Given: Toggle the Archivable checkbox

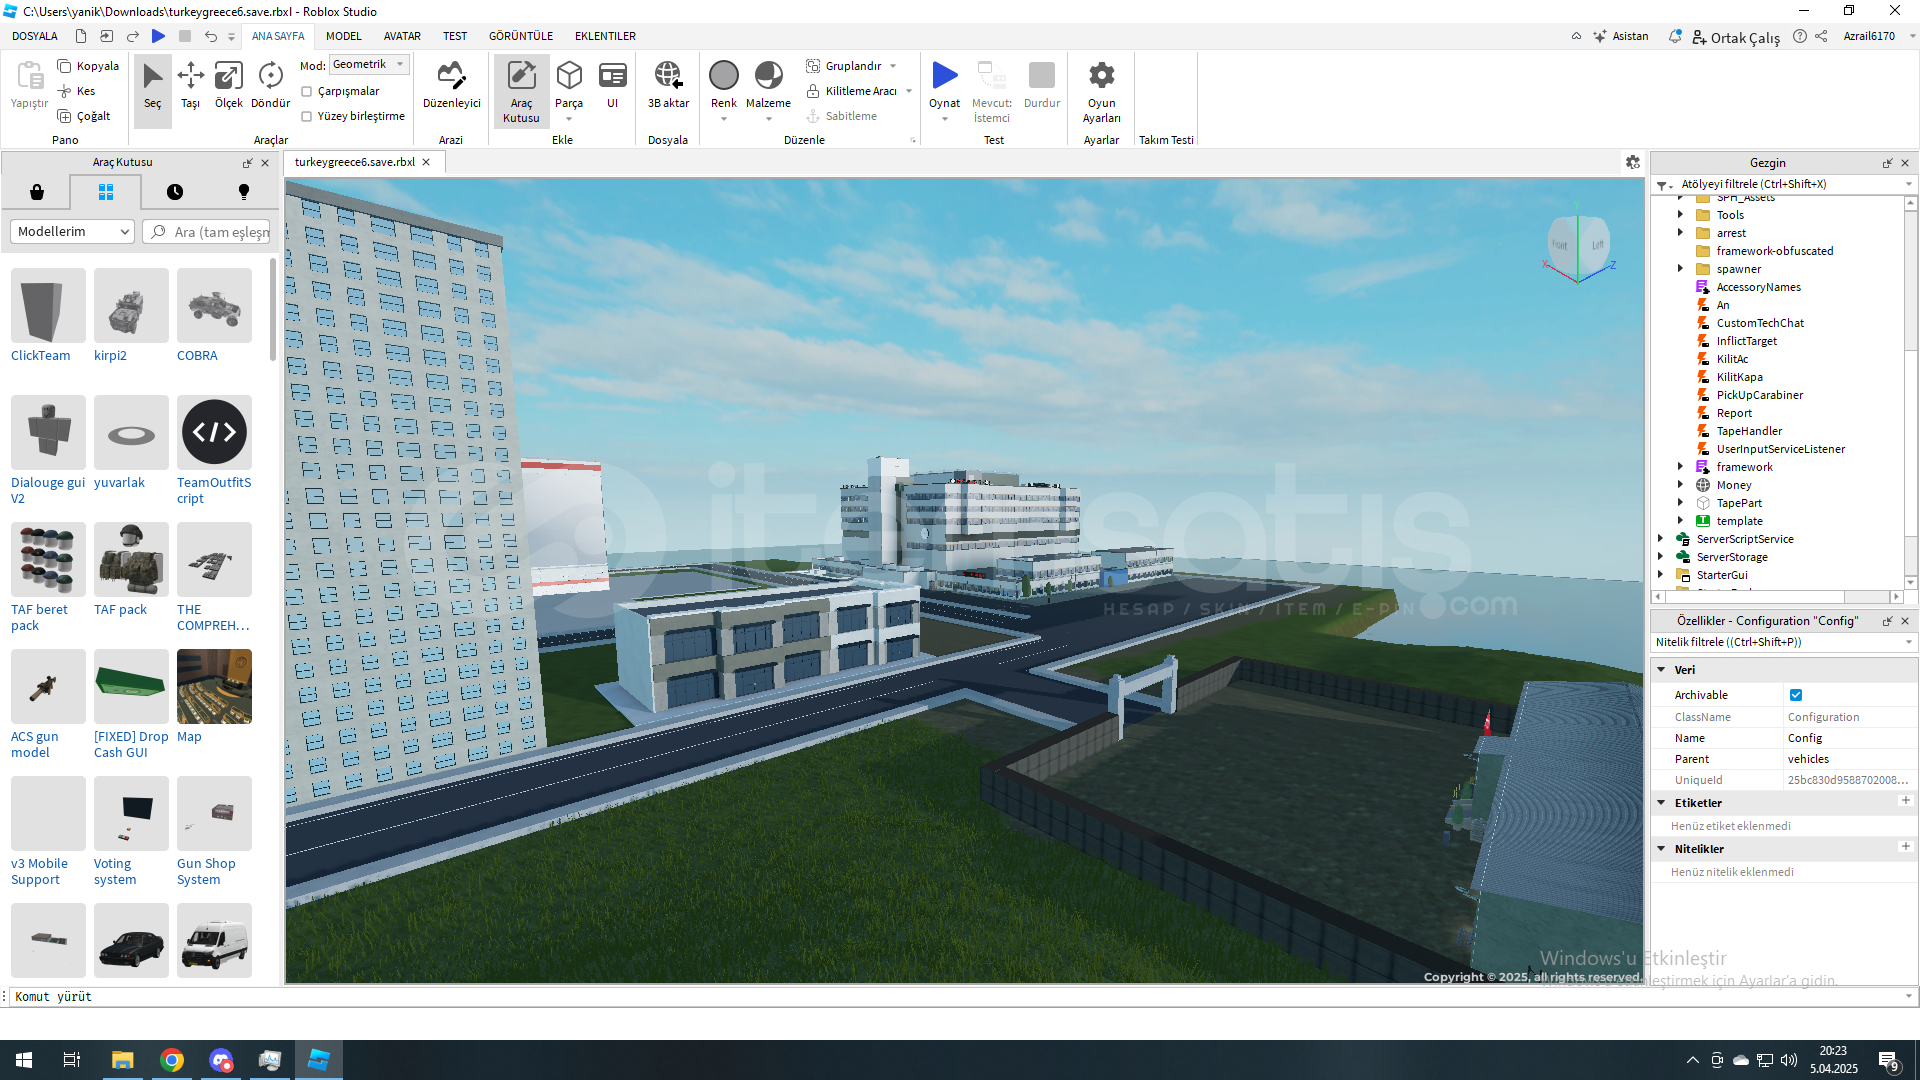Looking at the screenshot, I should point(1796,695).
